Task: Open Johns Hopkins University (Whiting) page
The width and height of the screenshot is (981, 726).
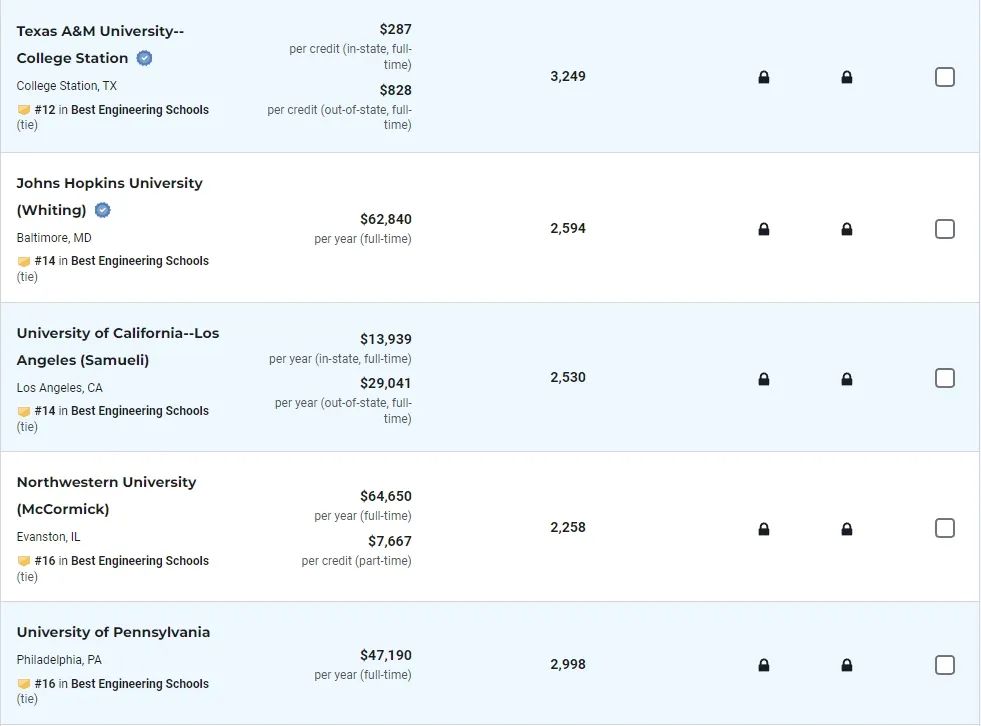Action: point(109,197)
